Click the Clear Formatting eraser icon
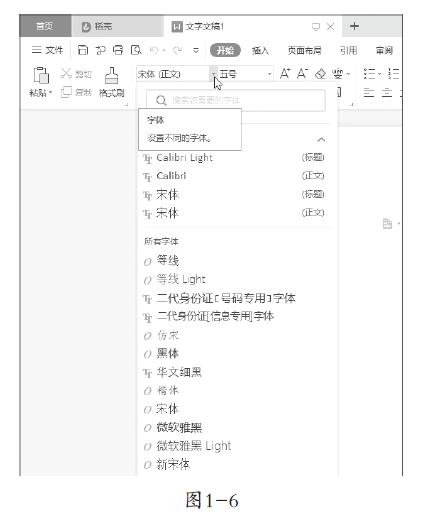 tap(320, 73)
